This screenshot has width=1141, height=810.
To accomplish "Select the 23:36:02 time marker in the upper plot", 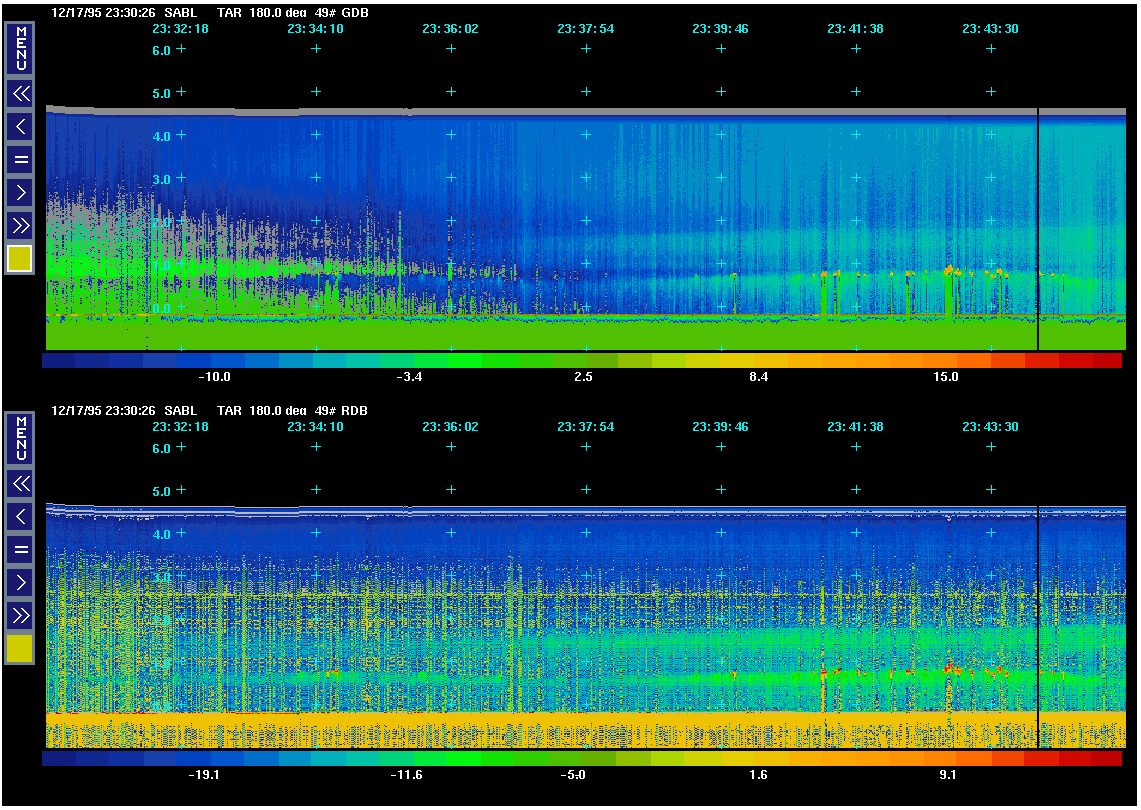I will 450,29.
